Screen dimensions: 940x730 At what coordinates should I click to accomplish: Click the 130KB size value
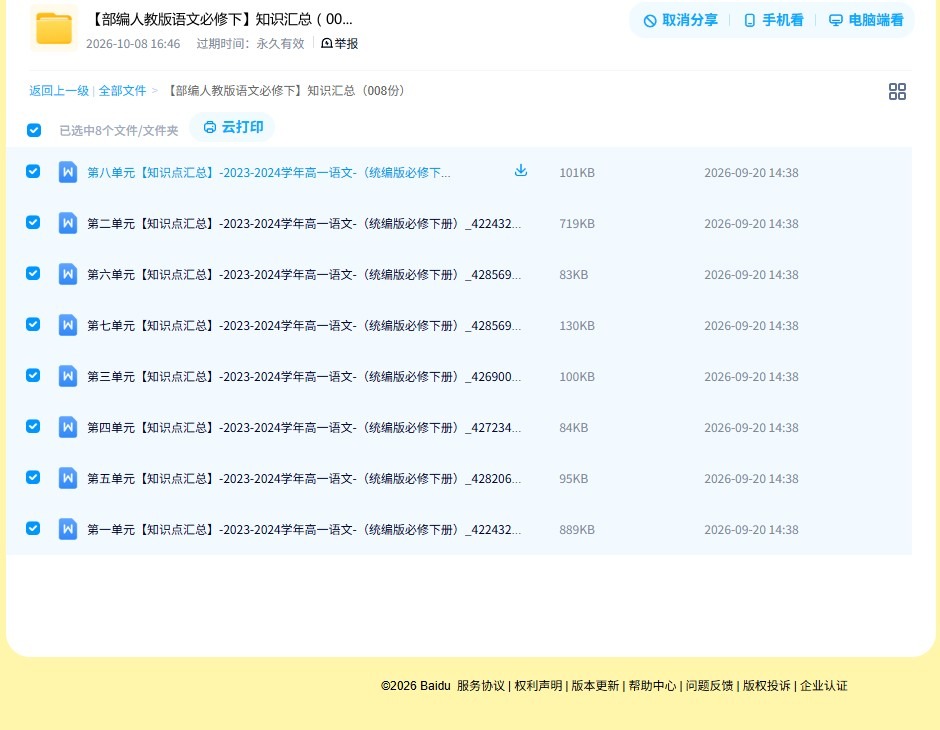coord(577,325)
